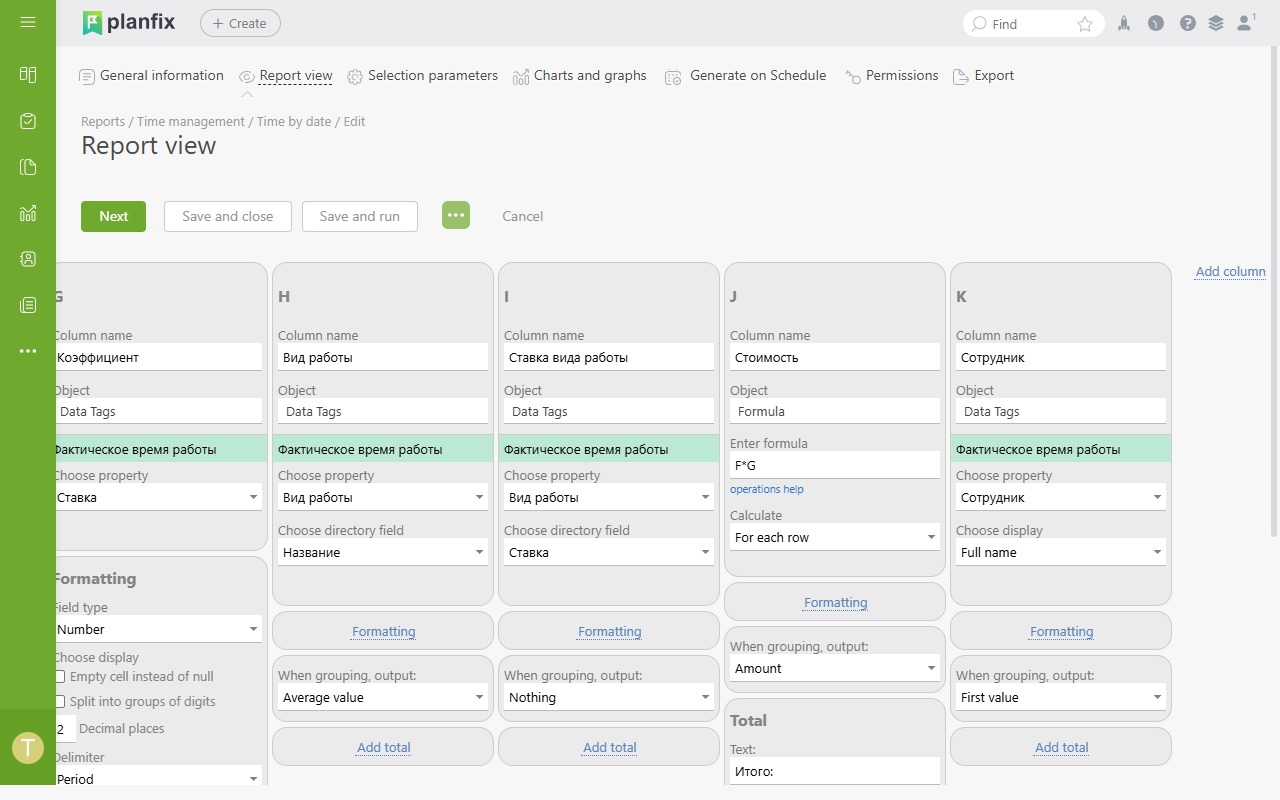This screenshot has height=800, width=1280.
Task: Click the Decimal places number field
Action: pos(64,729)
